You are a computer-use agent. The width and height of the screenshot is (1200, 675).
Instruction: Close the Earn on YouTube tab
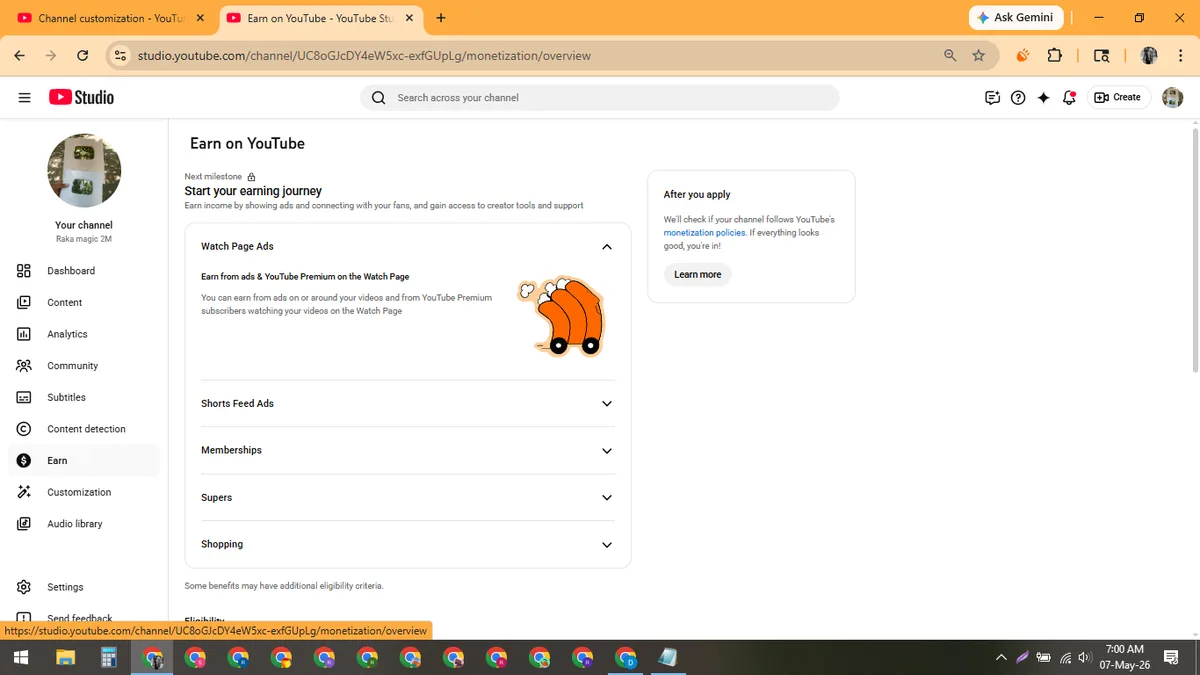click(x=408, y=18)
